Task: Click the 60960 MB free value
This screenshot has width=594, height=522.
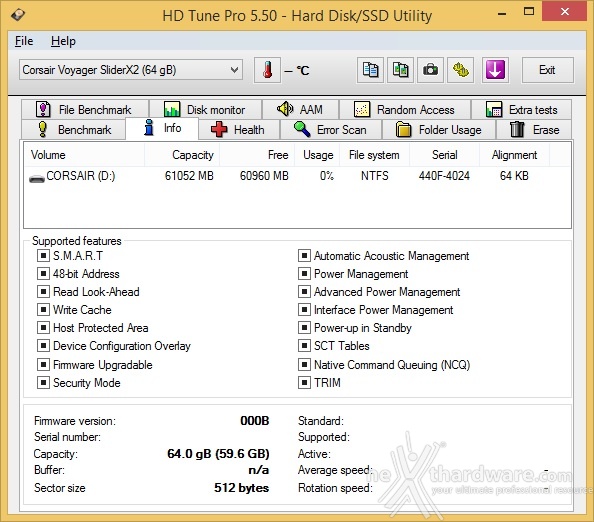Action: [x=264, y=176]
